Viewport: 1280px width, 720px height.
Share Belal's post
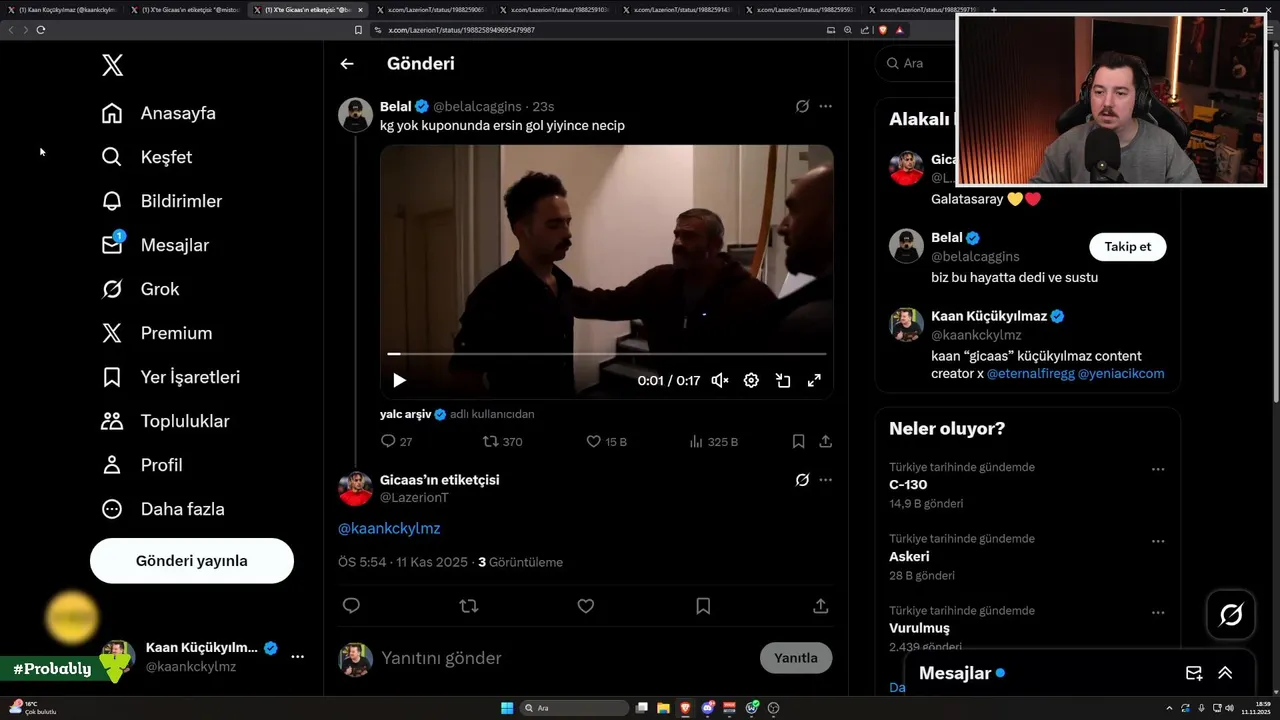tap(825, 441)
